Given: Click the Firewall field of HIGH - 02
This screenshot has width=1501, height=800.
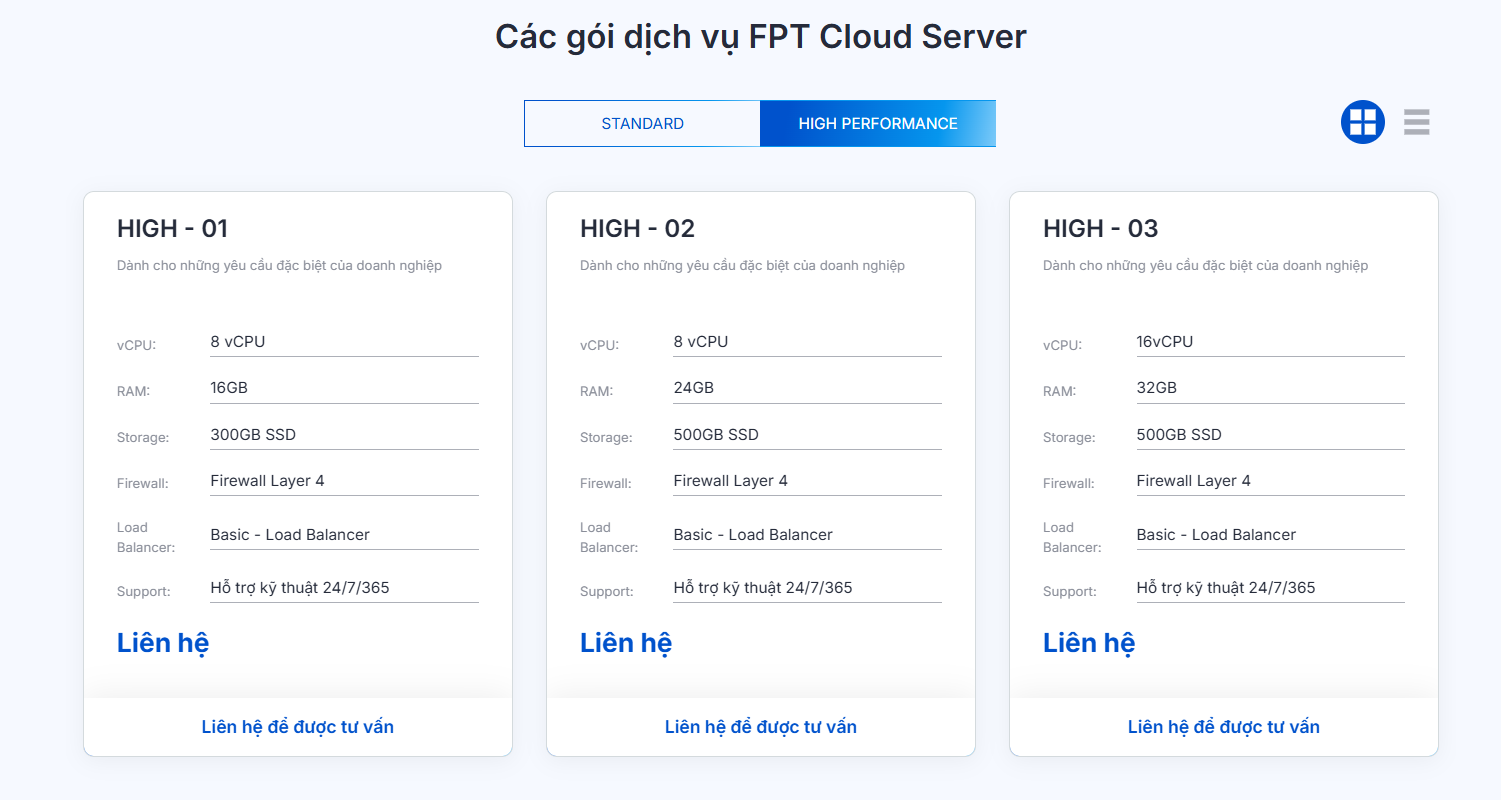Looking at the screenshot, I should tap(807, 481).
